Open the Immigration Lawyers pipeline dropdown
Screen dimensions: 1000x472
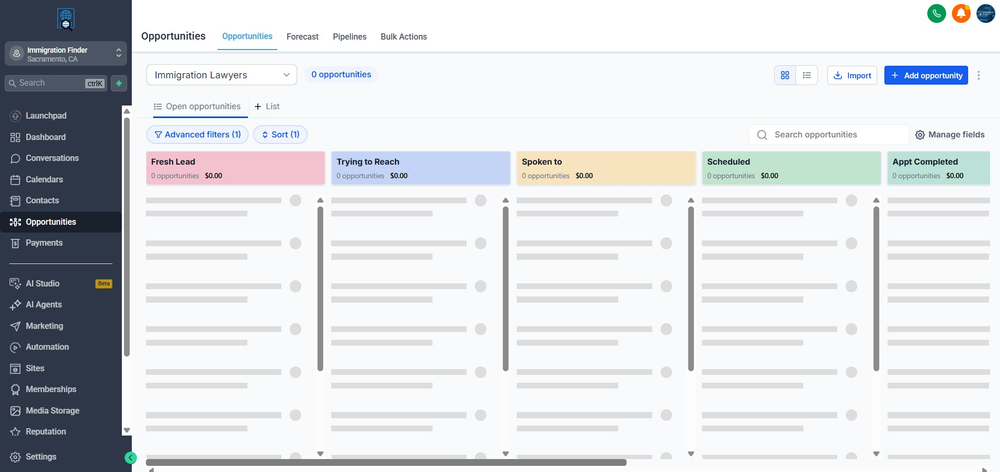[x=221, y=75]
